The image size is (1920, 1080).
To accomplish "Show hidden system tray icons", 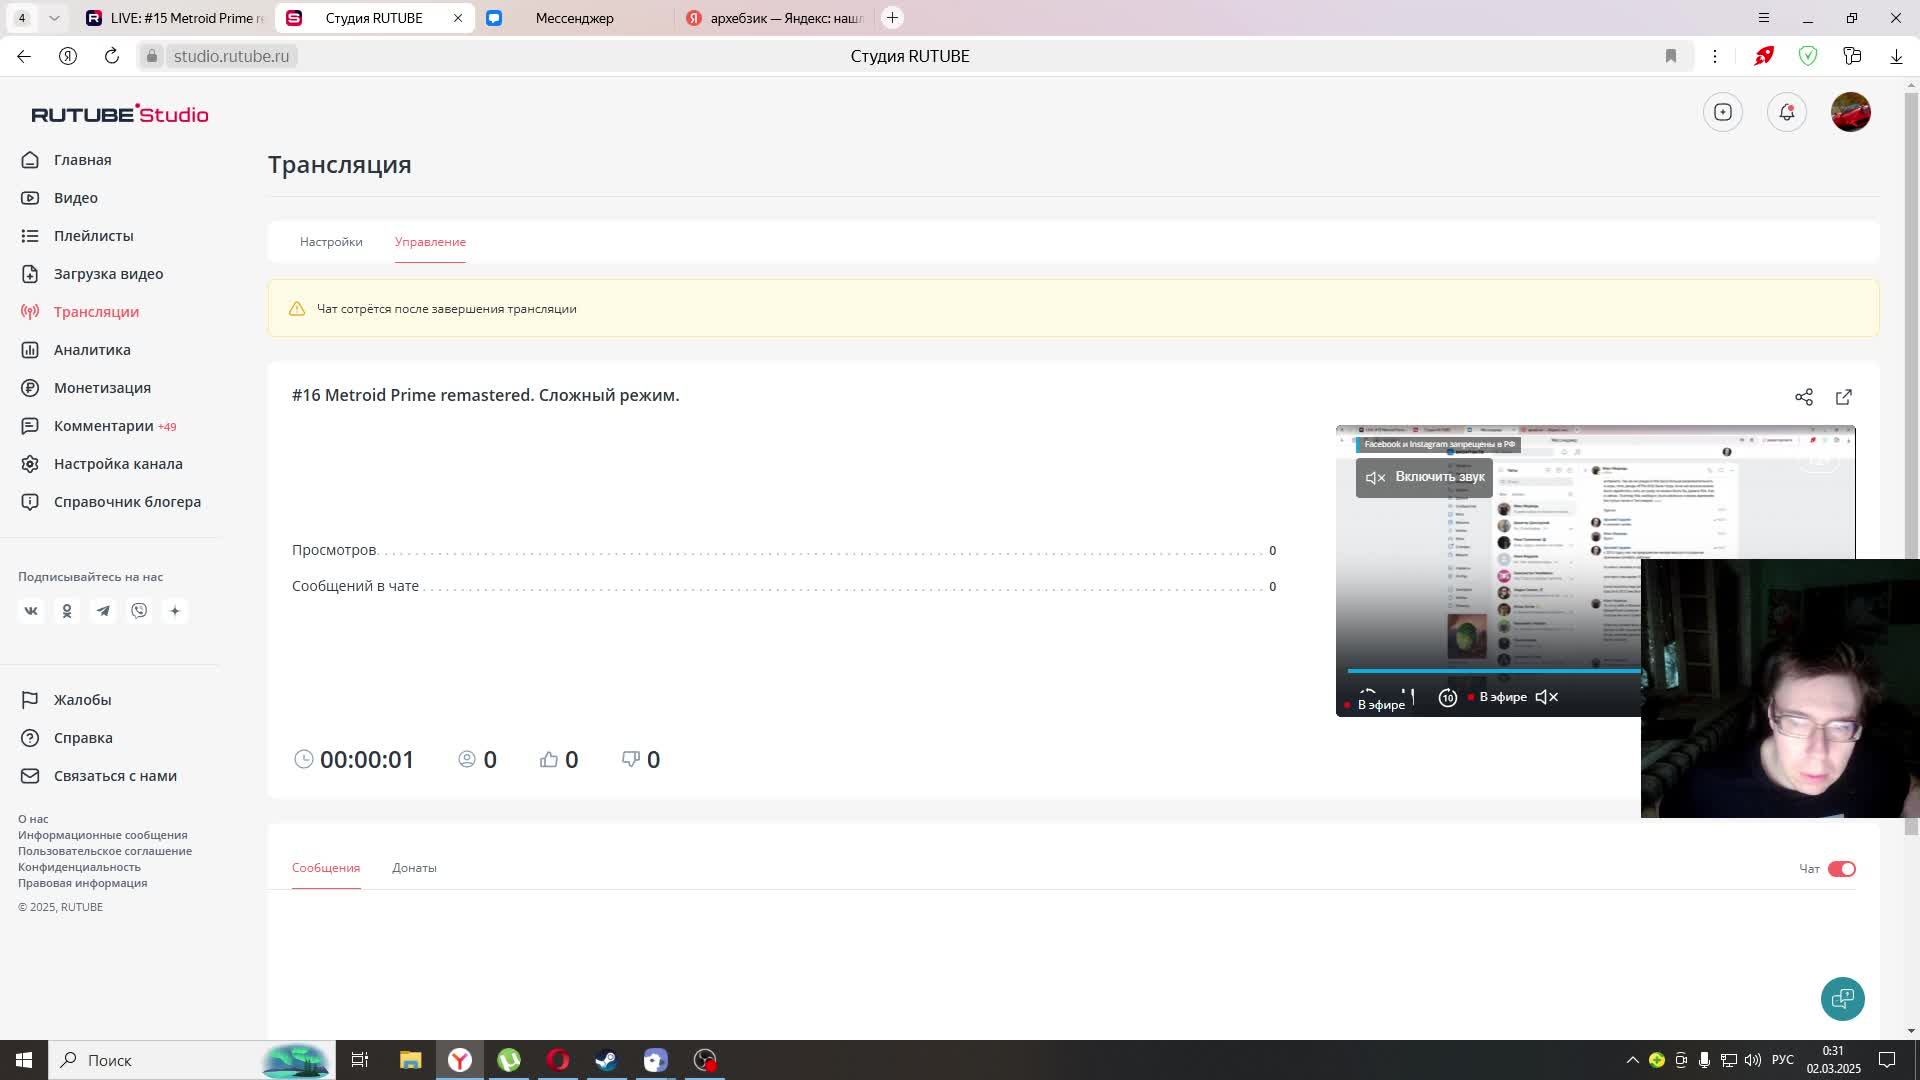I will (1632, 1060).
